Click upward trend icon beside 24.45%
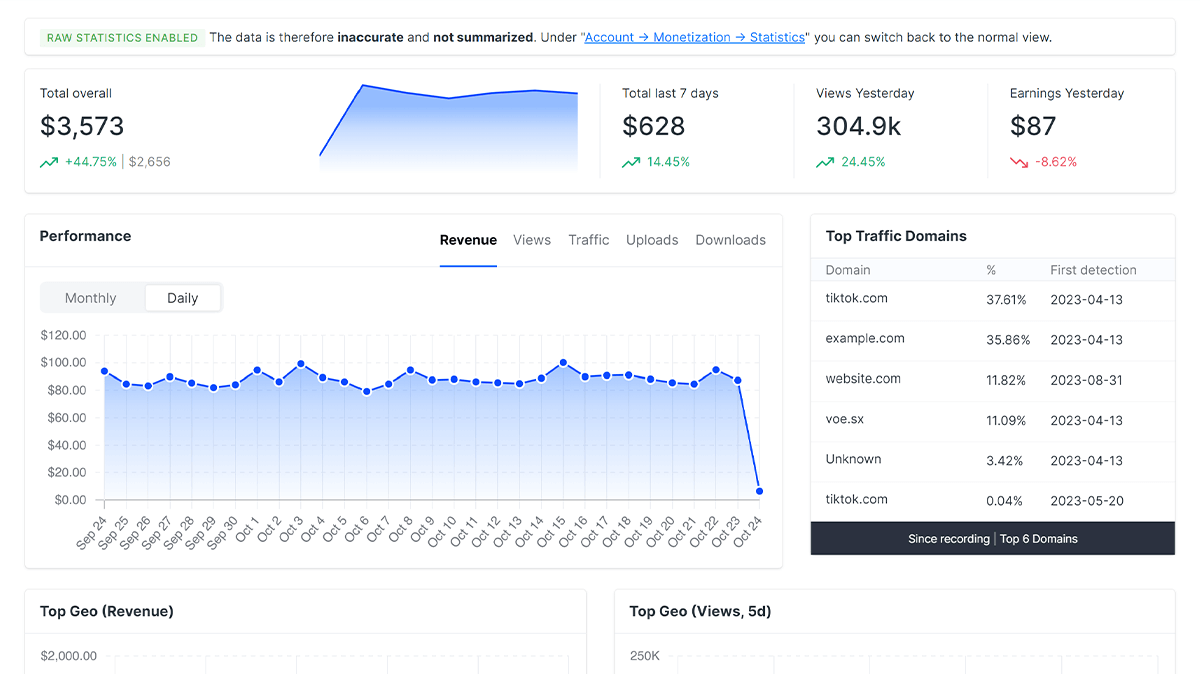Image resolution: width=1200 pixels, height=674 pixels. pyautogui.click(x=825, y=162)
